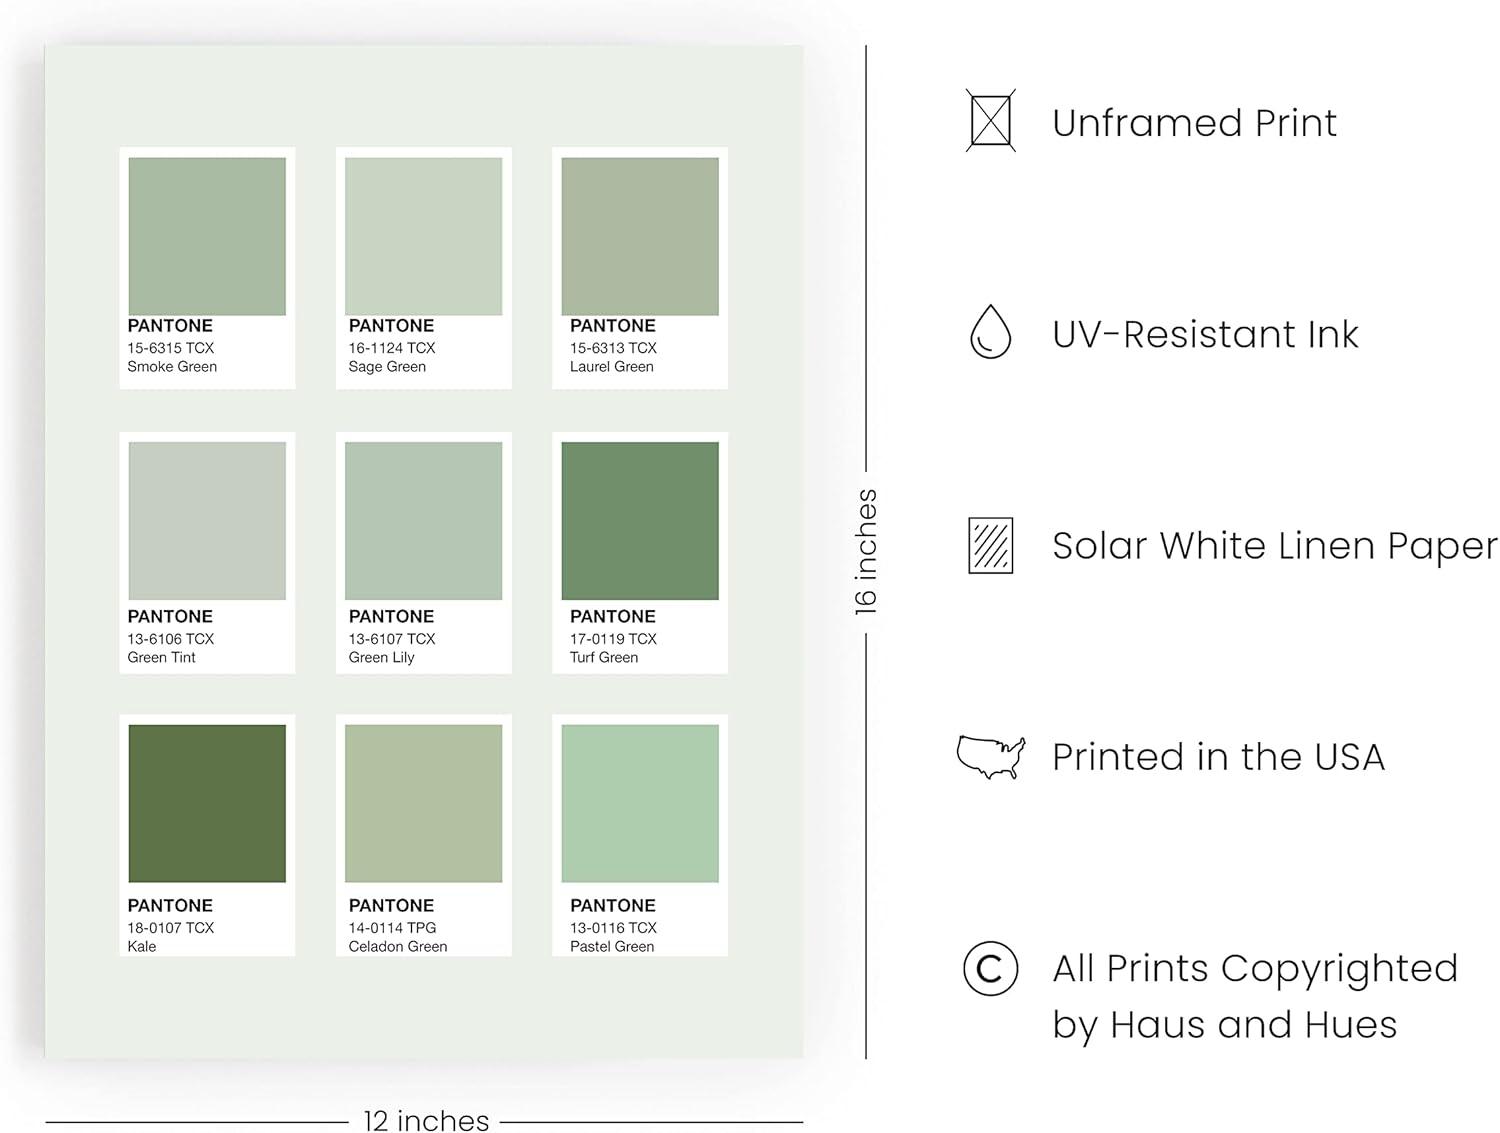Click the Solar White Linen Paper icon
This screenshot has height=1133, width=1500.
pos(990,545)
